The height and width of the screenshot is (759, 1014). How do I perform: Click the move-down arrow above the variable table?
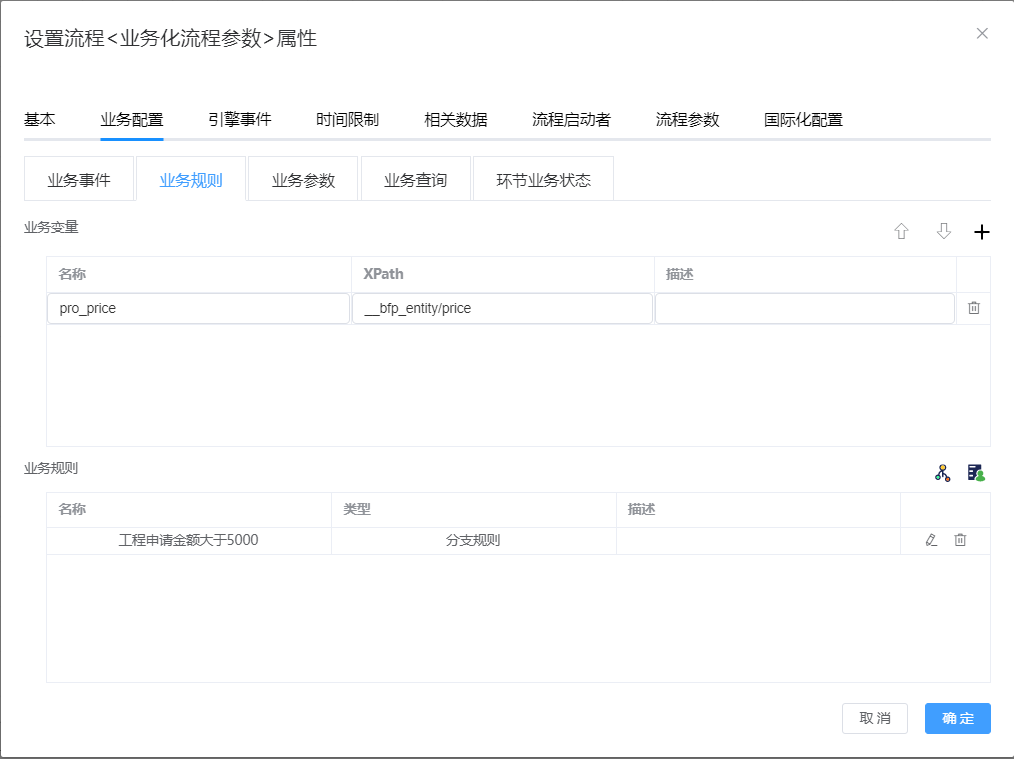pos(943,231)
